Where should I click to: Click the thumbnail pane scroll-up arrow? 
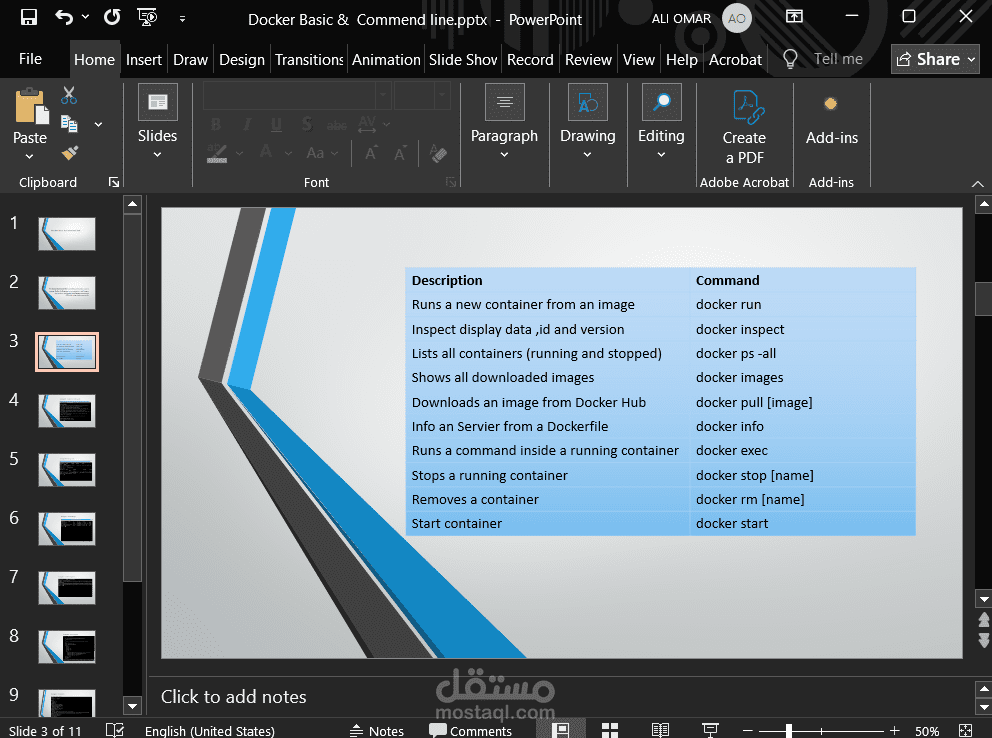132,204
